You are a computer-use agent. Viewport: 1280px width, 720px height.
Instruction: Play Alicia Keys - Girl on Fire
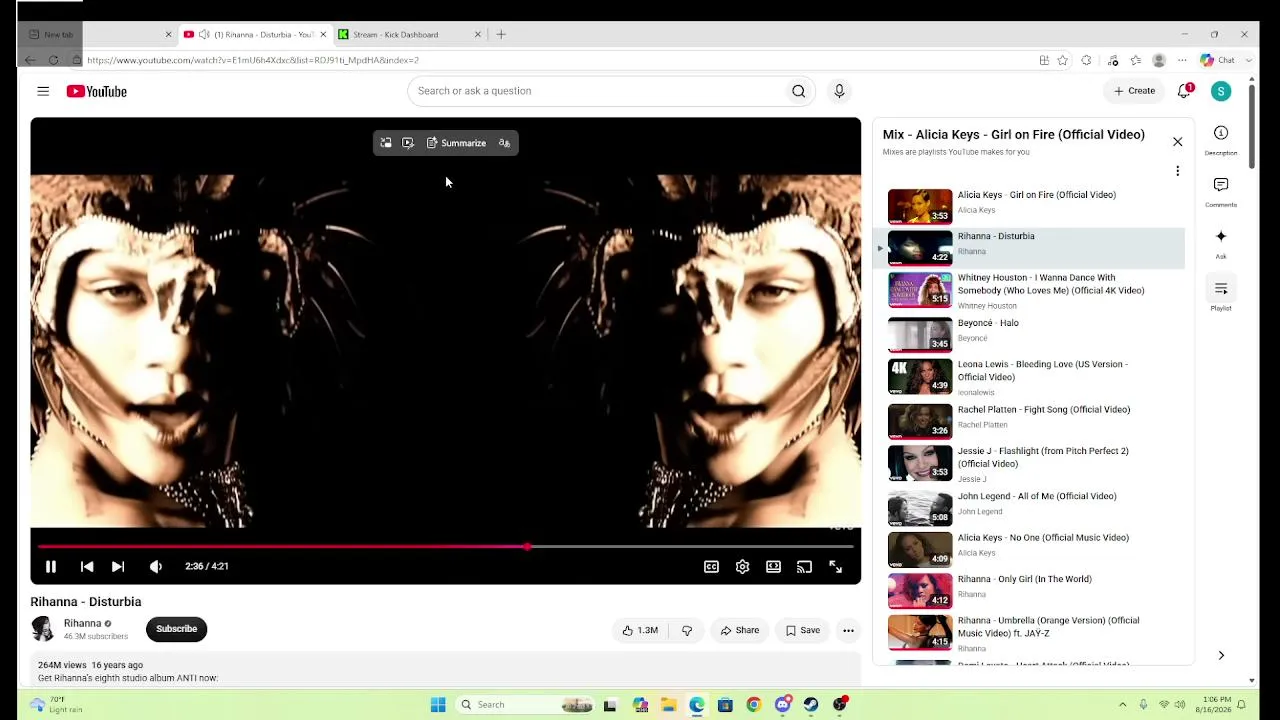[1030, 206]
